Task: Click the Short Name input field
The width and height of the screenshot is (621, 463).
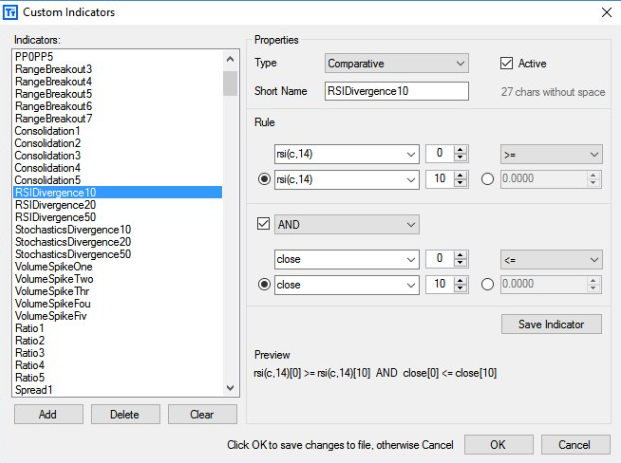Action: pos(396,91)
